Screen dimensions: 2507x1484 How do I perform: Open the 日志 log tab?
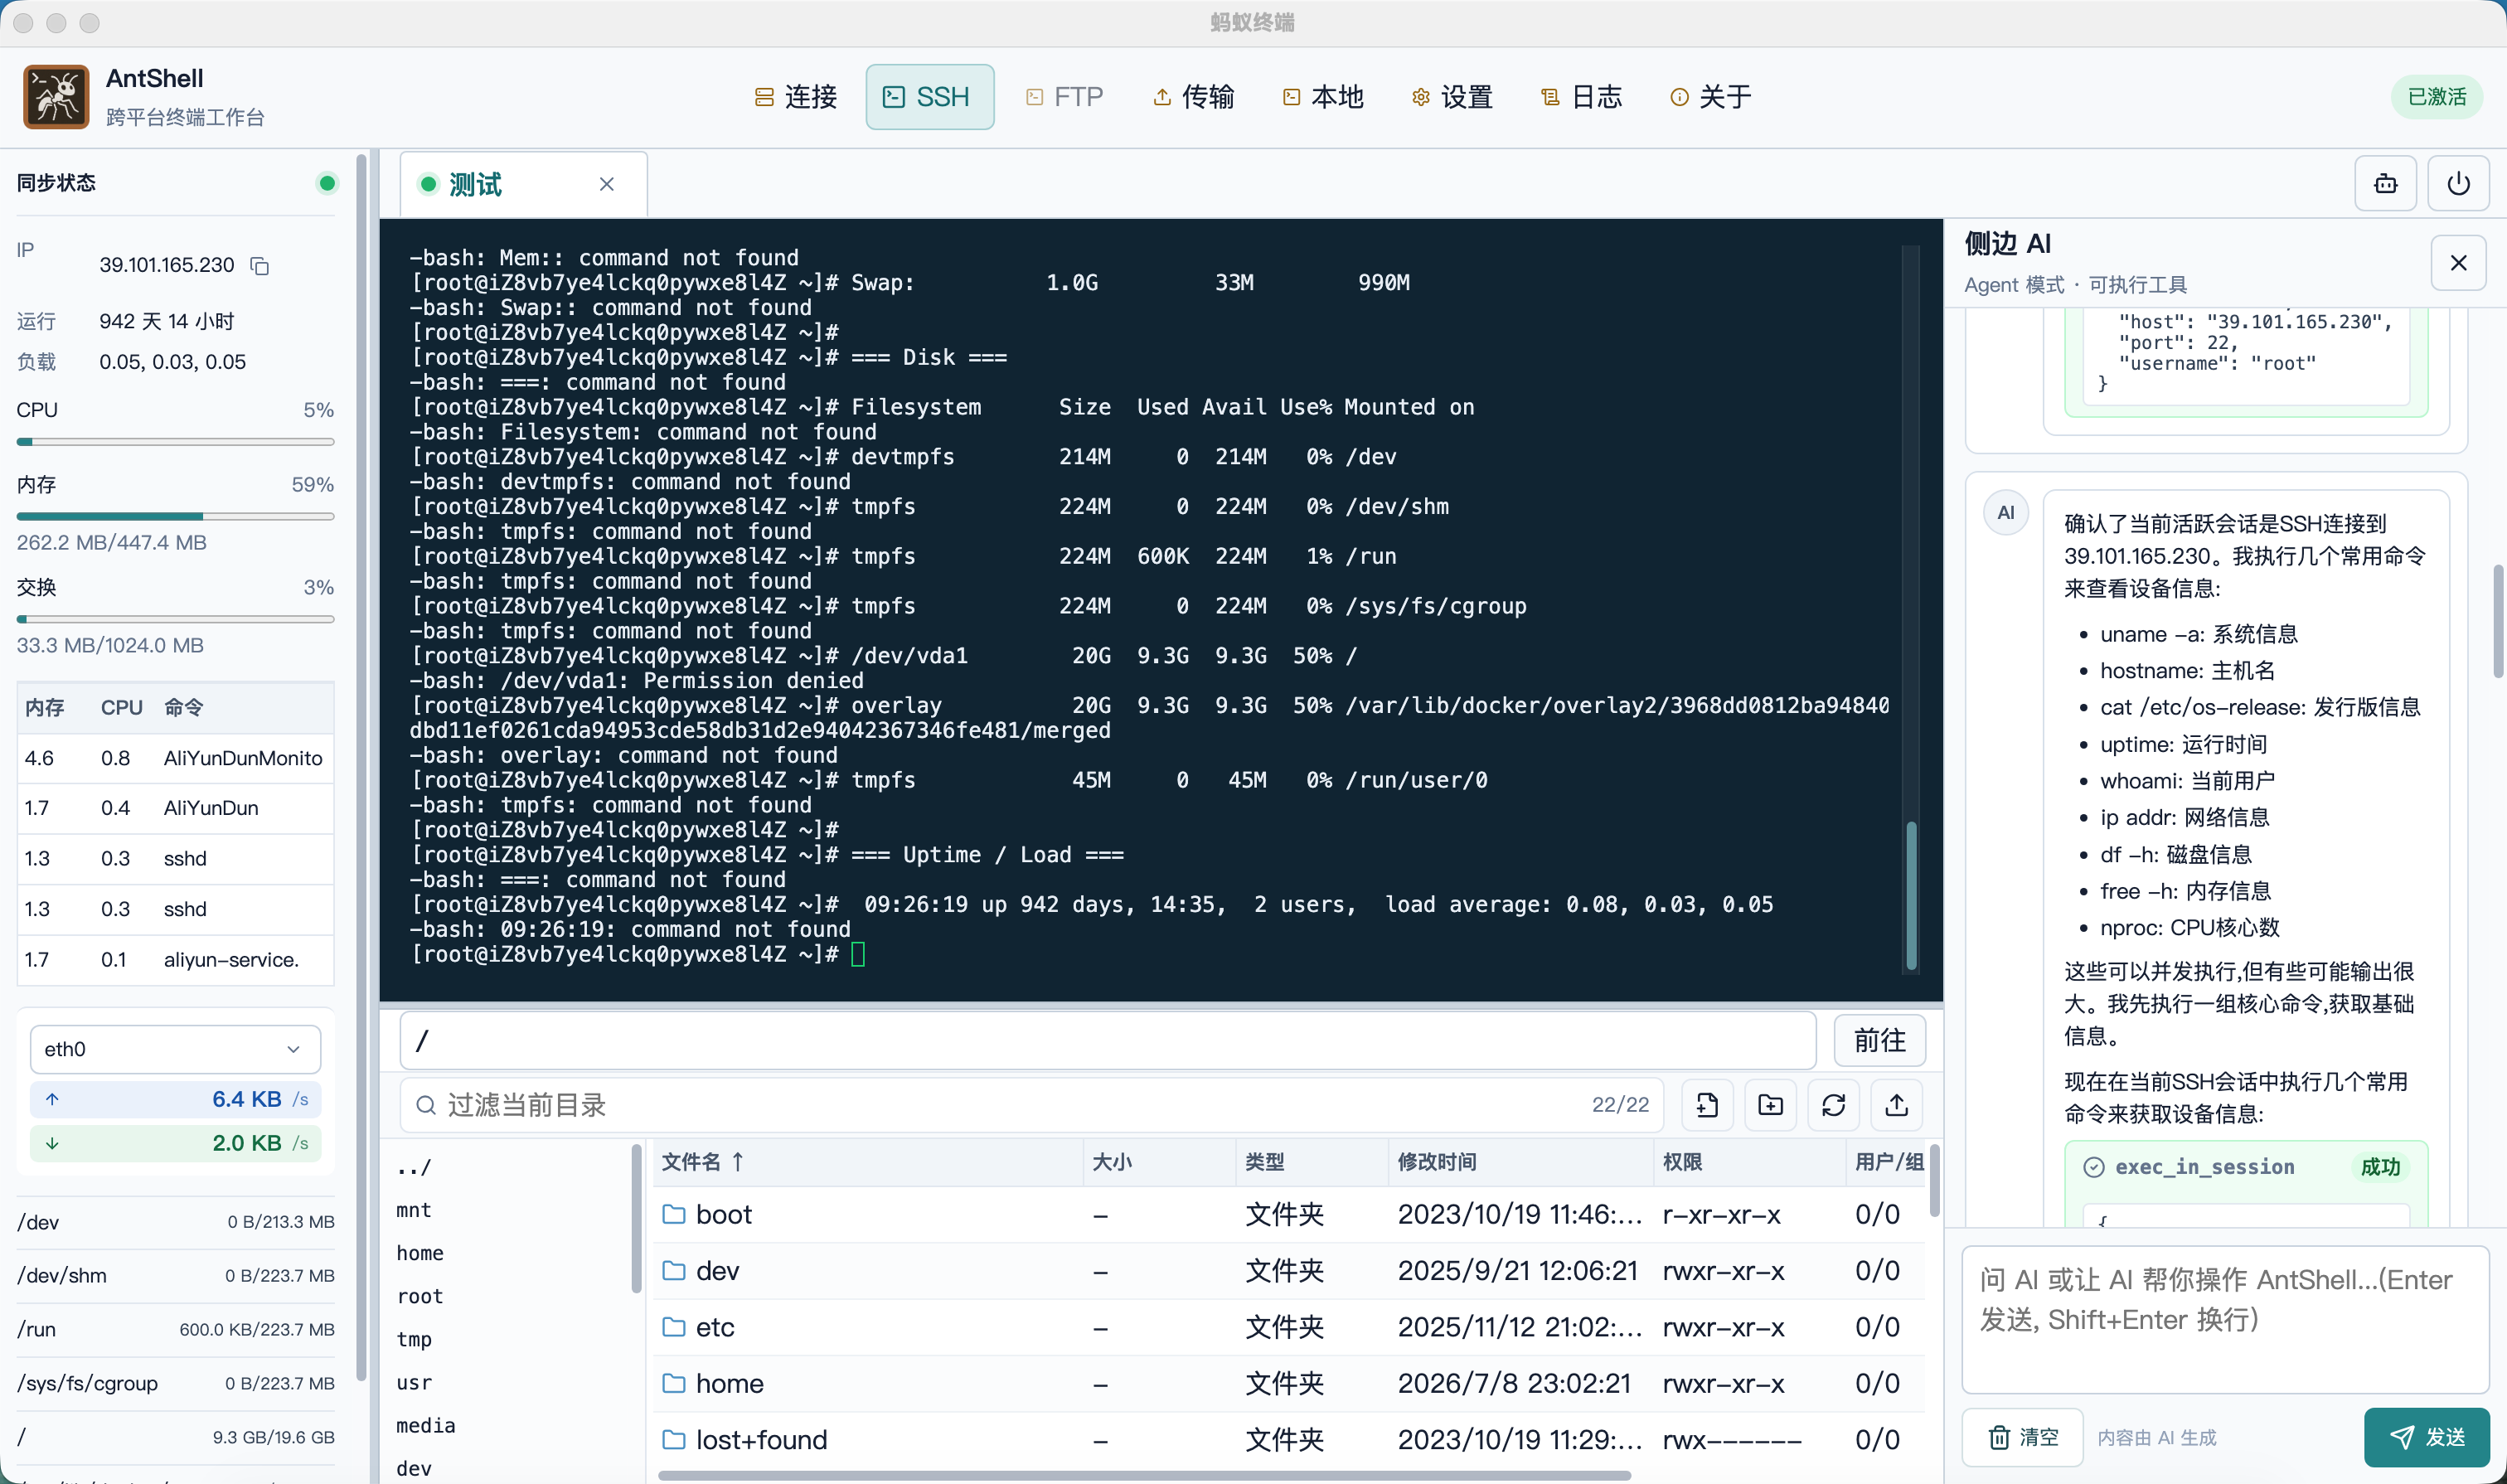1582,97
